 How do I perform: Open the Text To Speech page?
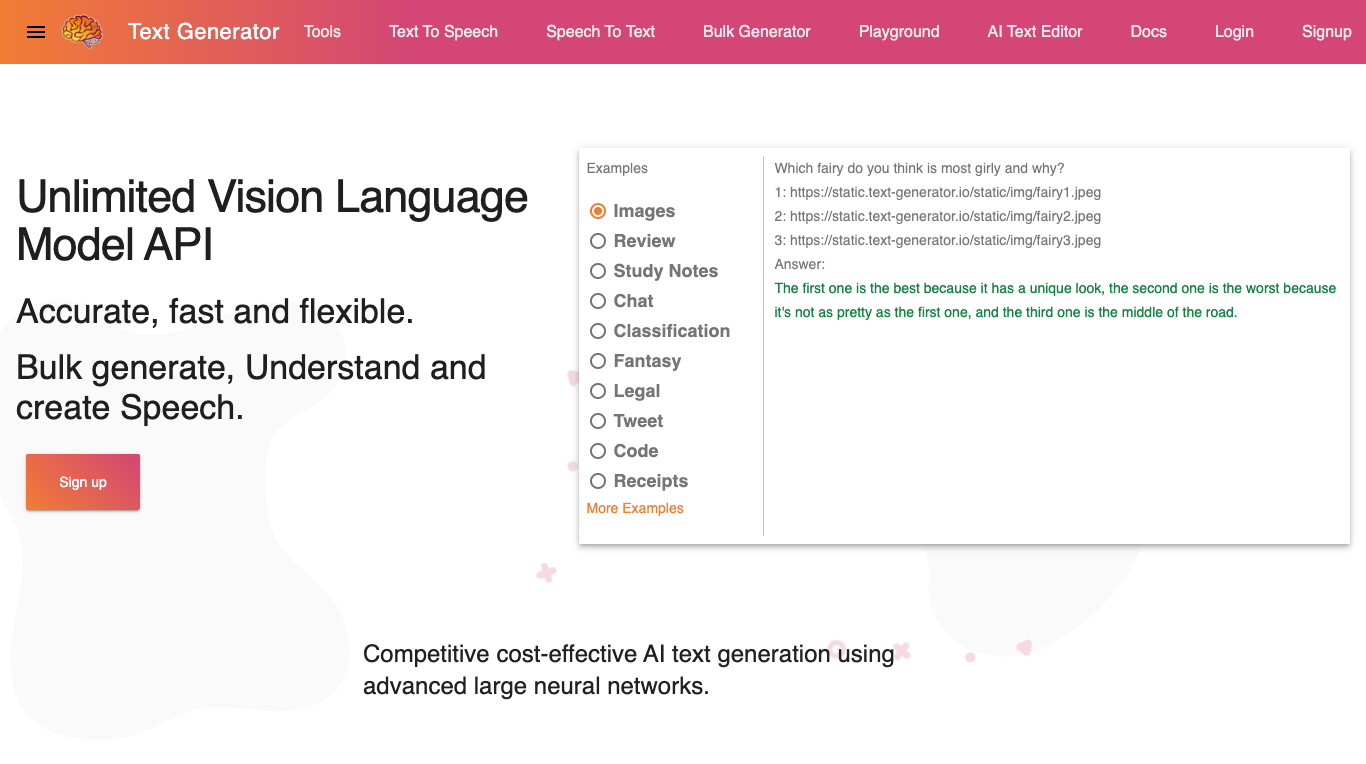coord(443,31)
